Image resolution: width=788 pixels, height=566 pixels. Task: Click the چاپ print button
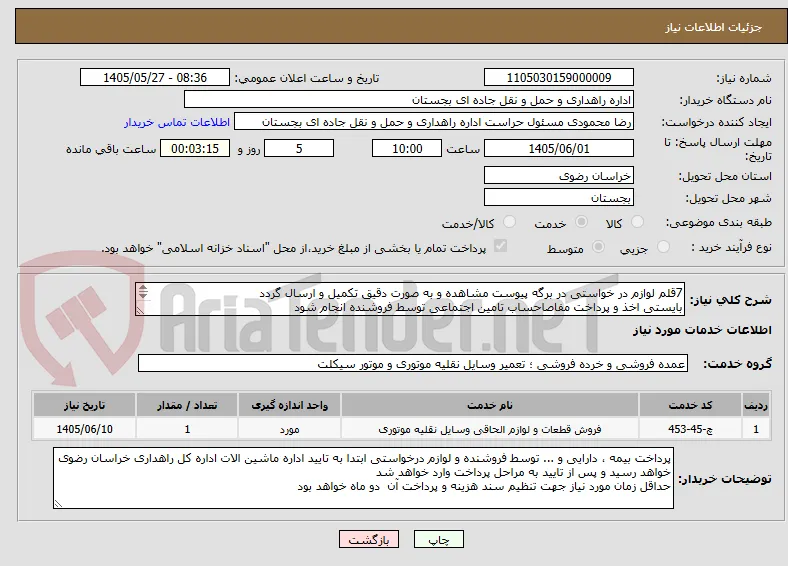[438, 539]
